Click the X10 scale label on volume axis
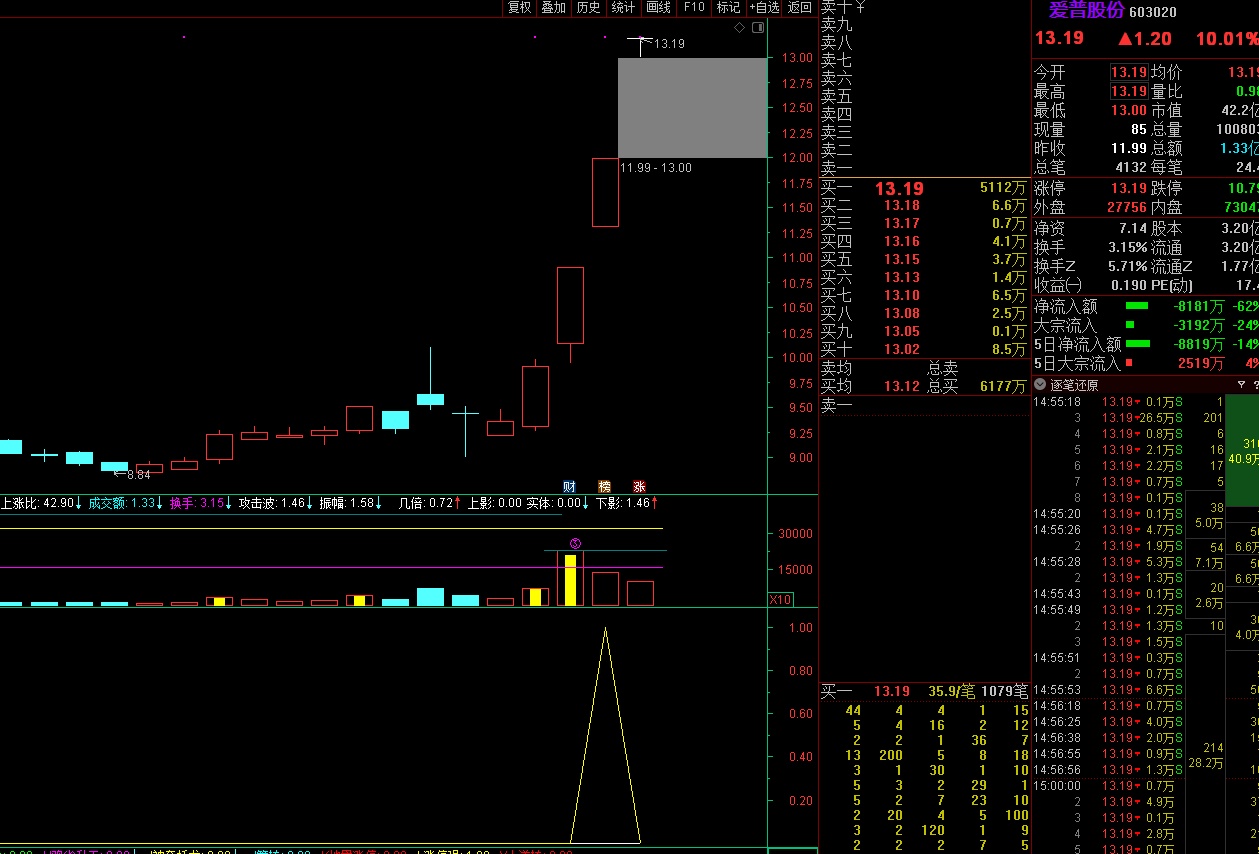 780,599
